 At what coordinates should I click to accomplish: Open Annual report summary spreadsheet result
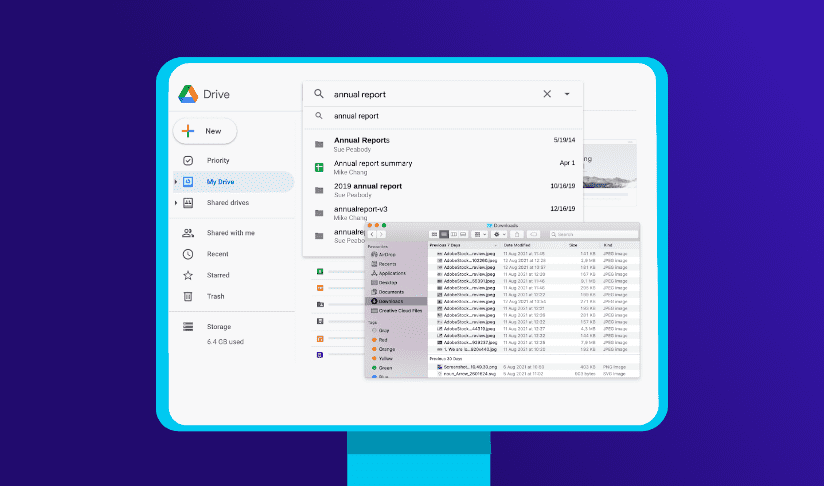coord(372,163)
